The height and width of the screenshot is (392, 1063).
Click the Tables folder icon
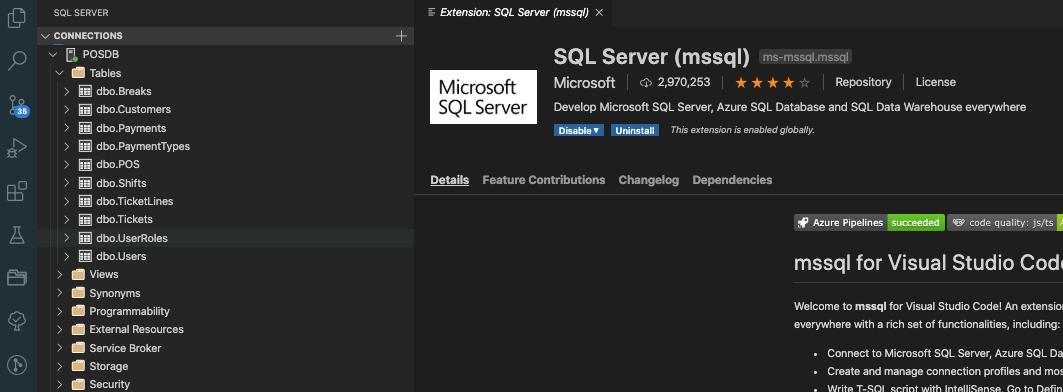[78, 73]
